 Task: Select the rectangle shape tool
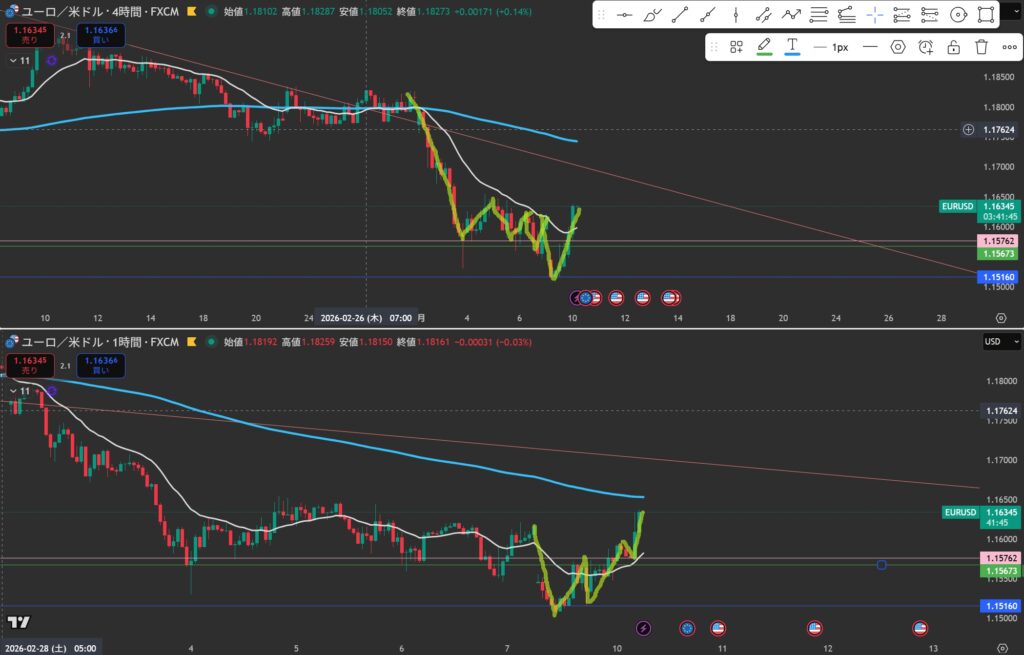[985, 15]
